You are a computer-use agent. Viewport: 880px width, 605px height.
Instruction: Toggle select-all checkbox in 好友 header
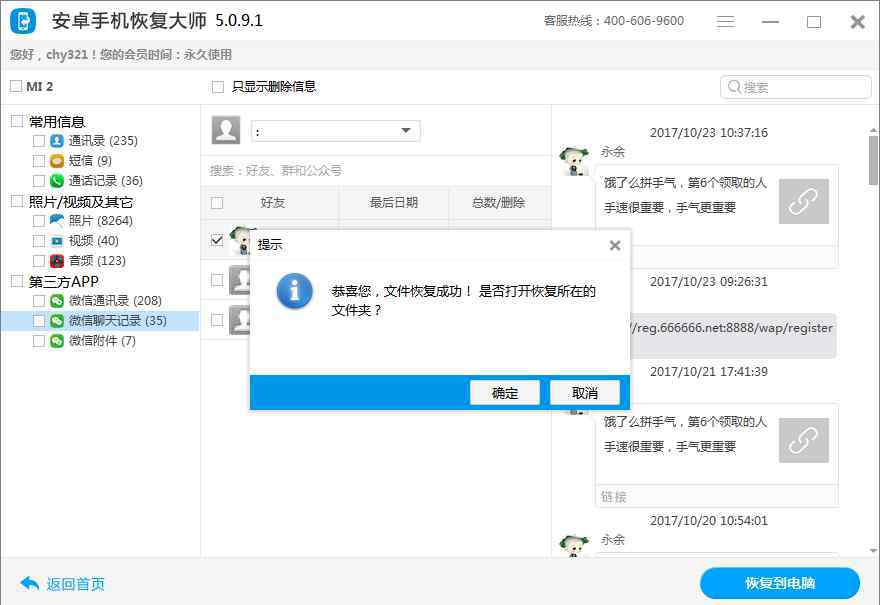[x=217, y=203]
